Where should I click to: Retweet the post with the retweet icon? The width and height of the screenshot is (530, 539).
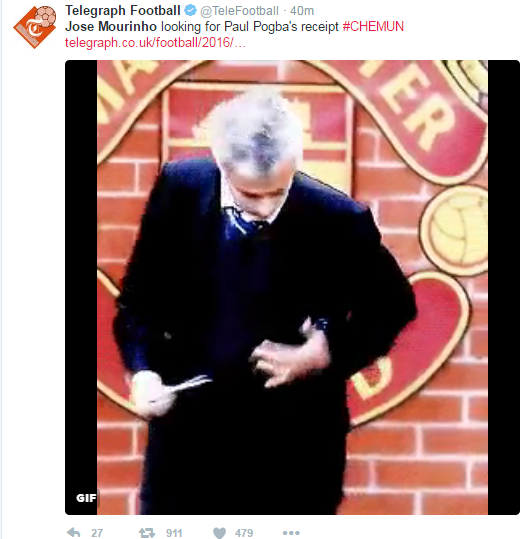point(147,533)
